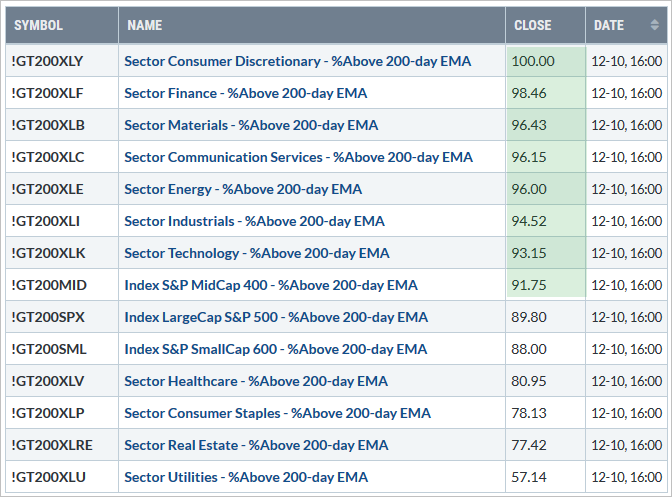Click close value 96.15
The image size is (672, 497).
[529, 157]
